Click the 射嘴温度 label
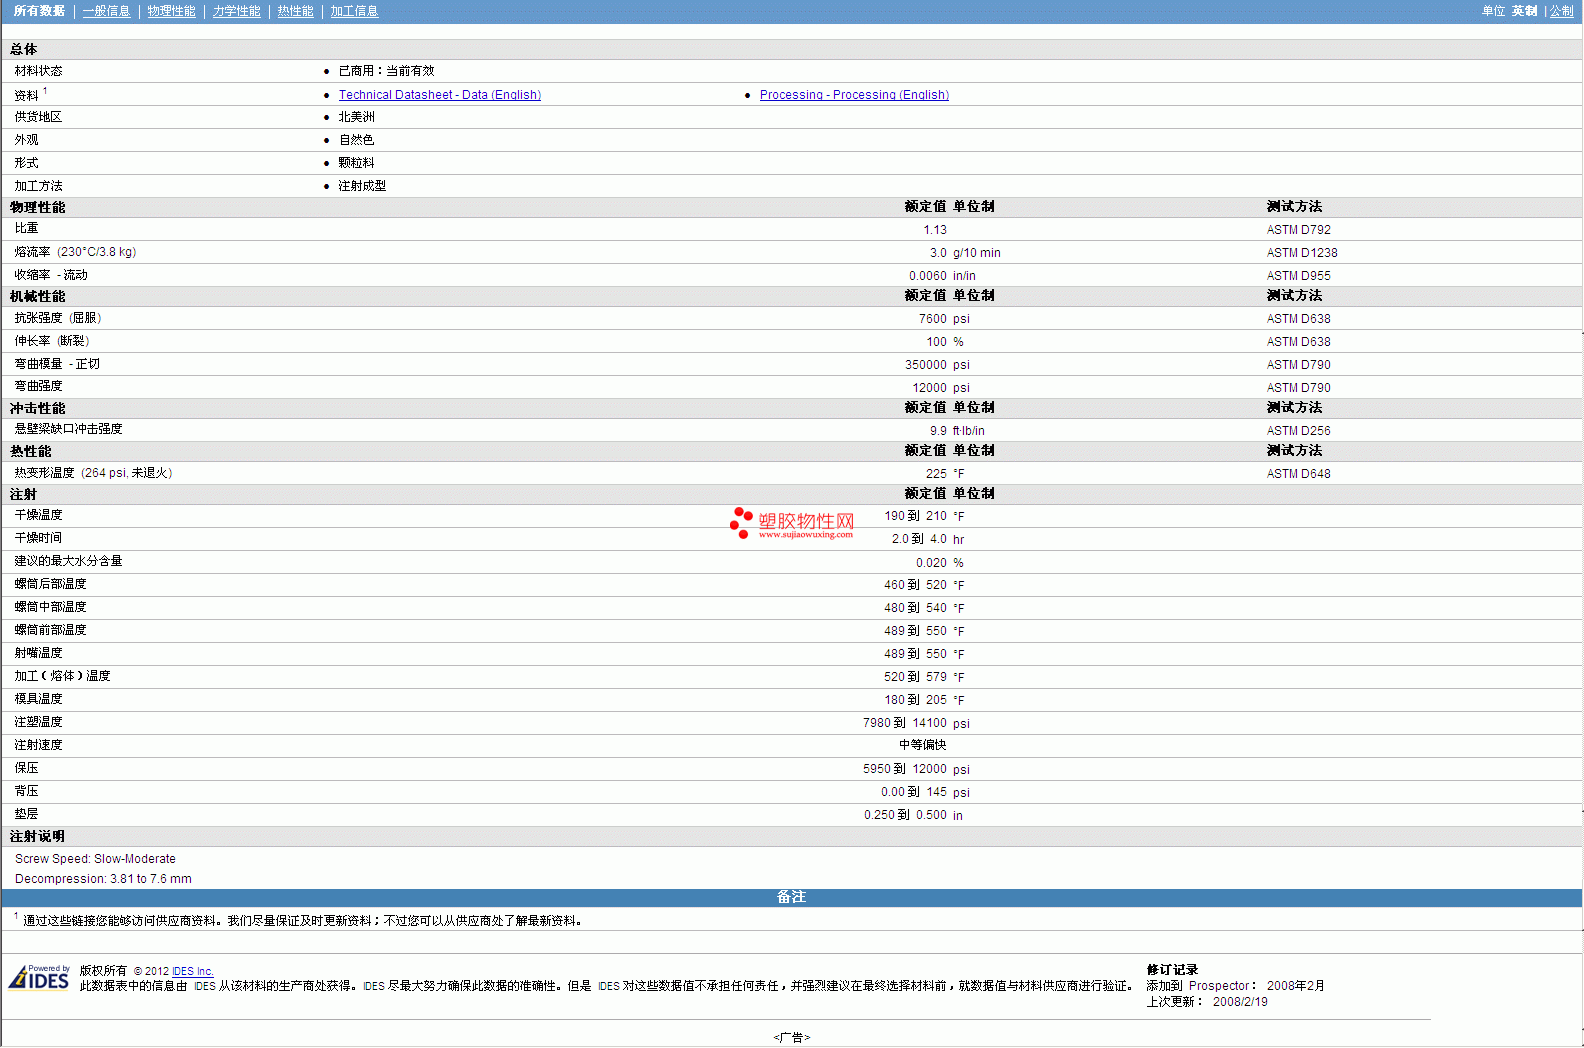This screenshot has width=1584, height=1048. 38,653
